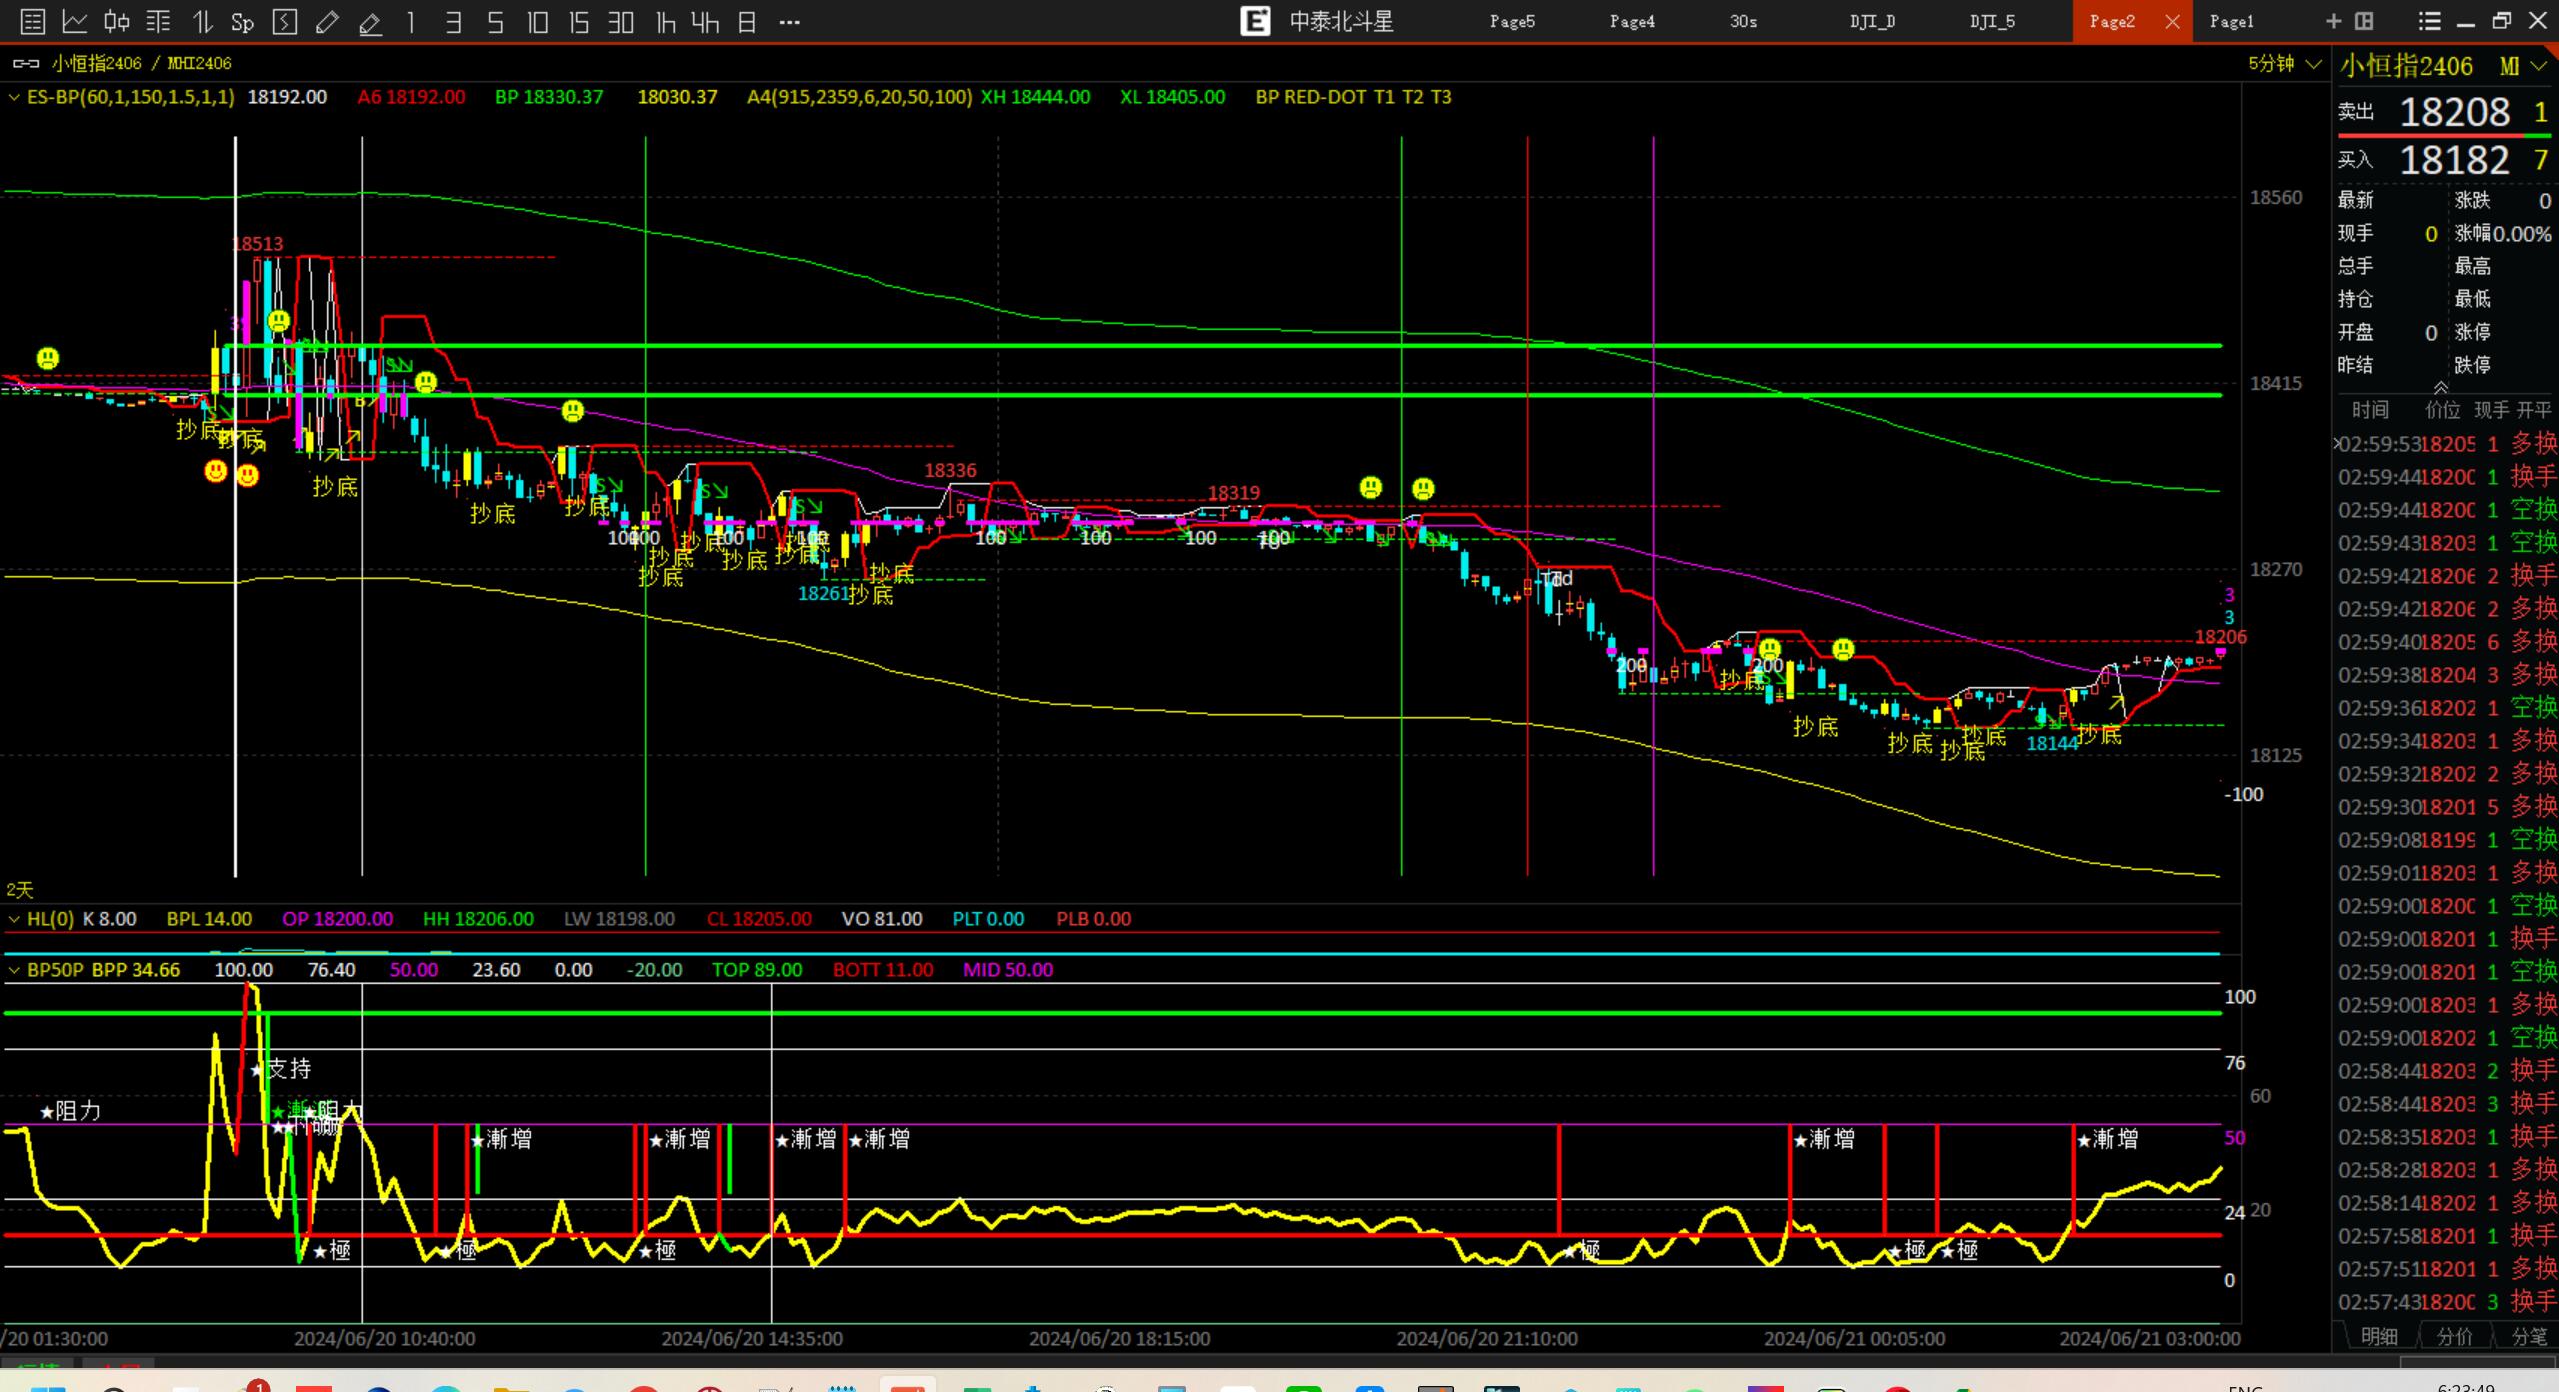Click the BP 18330.37 indicator value
This screenshot has height=1392, width=2559.
549,97
